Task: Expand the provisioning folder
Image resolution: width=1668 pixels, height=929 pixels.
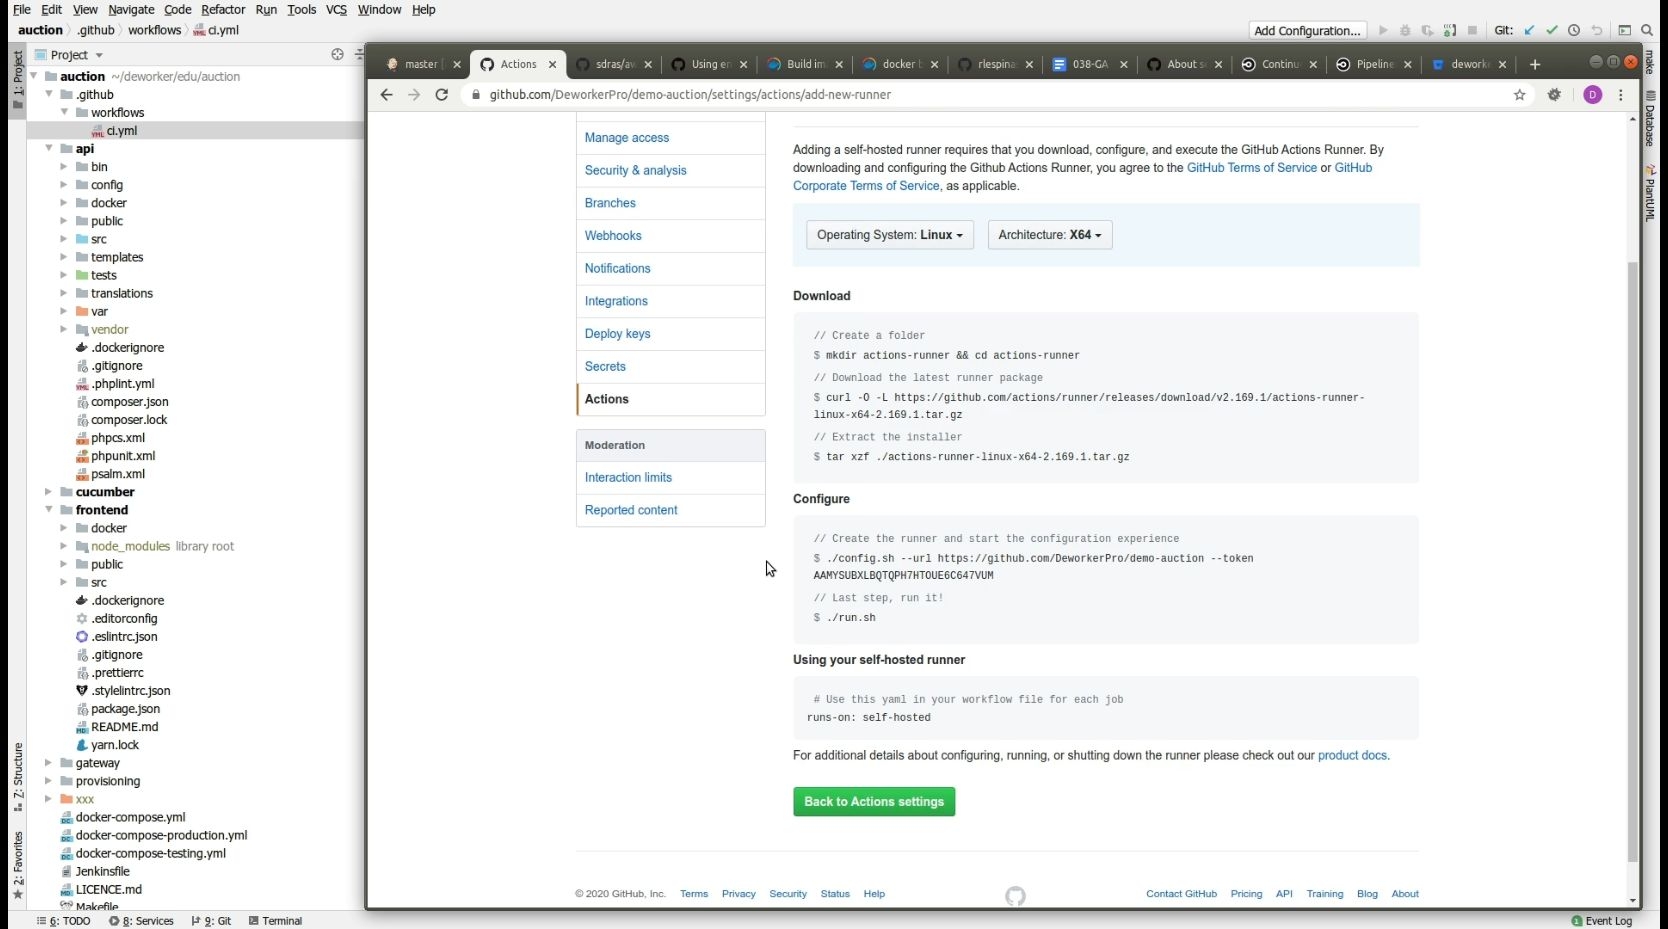Action: point(49,781)
